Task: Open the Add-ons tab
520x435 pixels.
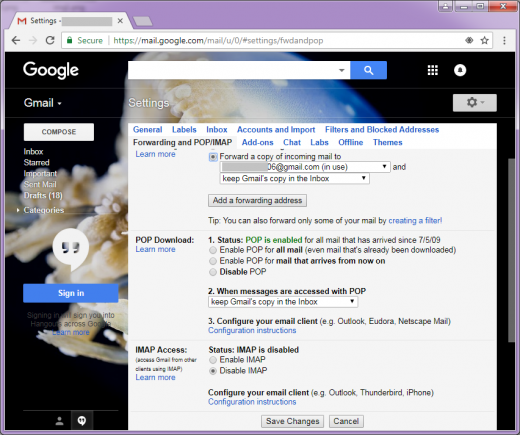Action: (x=257, y=142)
